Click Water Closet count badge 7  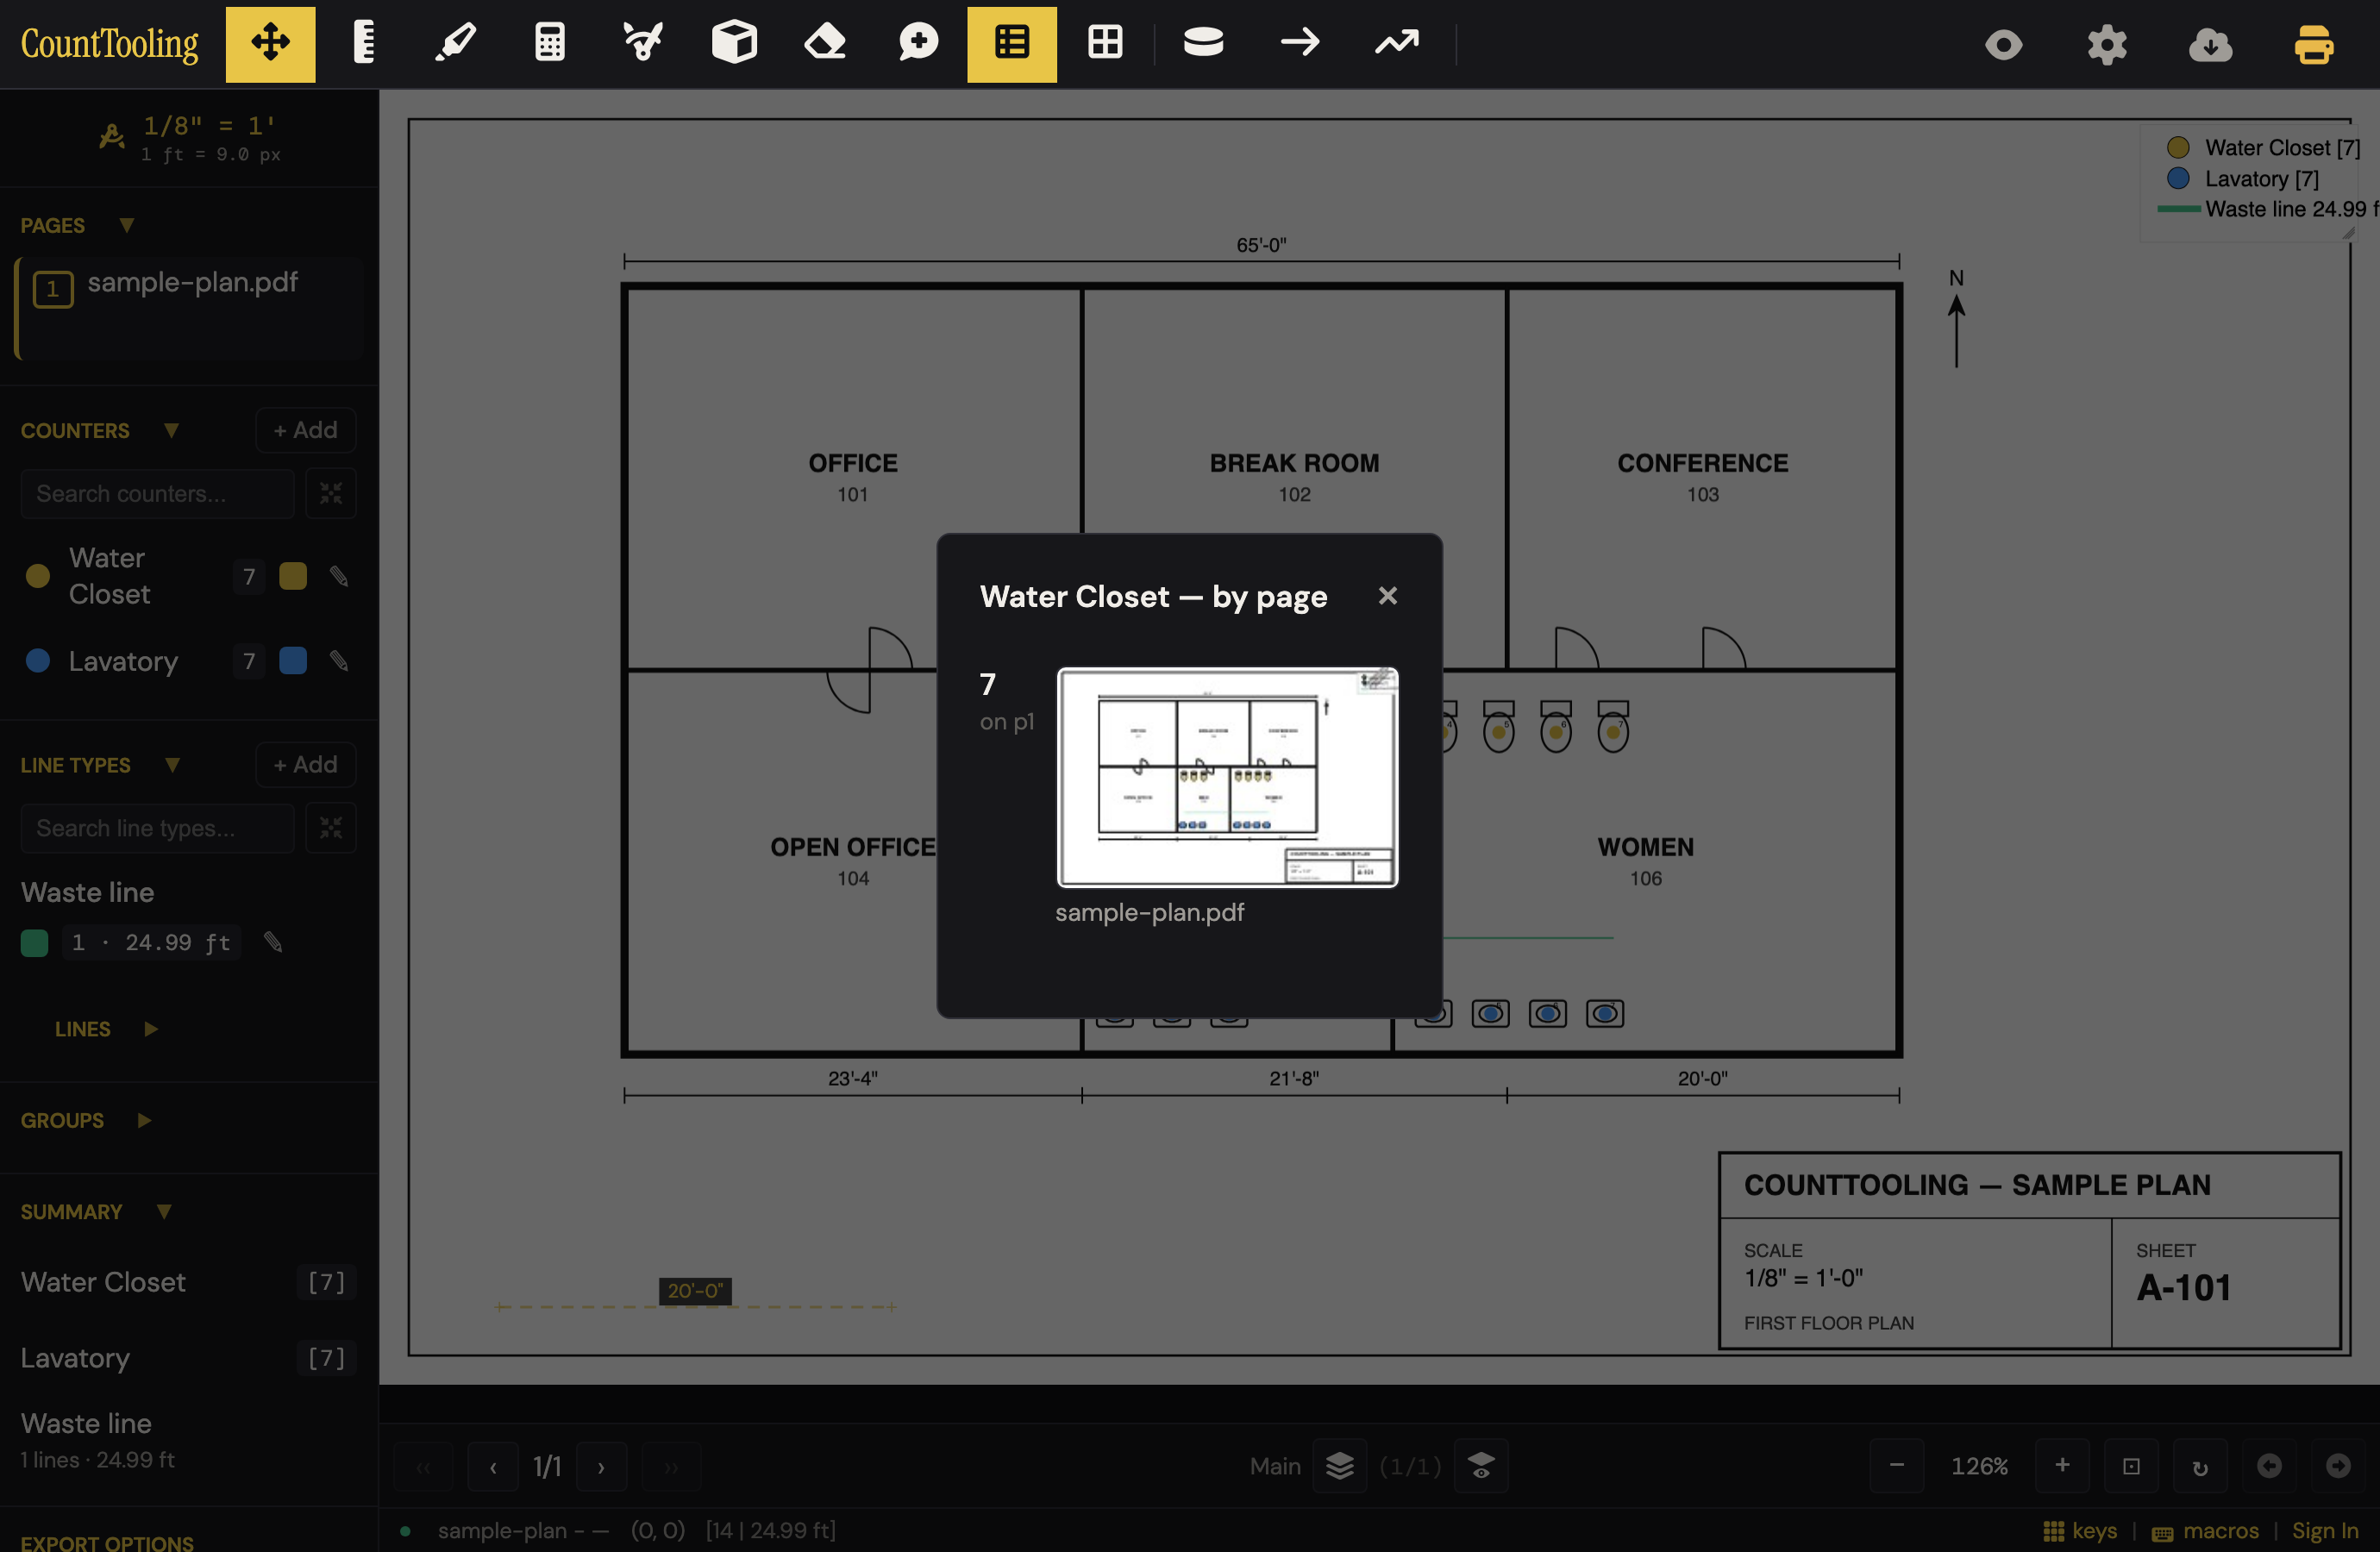click(249, 577)
